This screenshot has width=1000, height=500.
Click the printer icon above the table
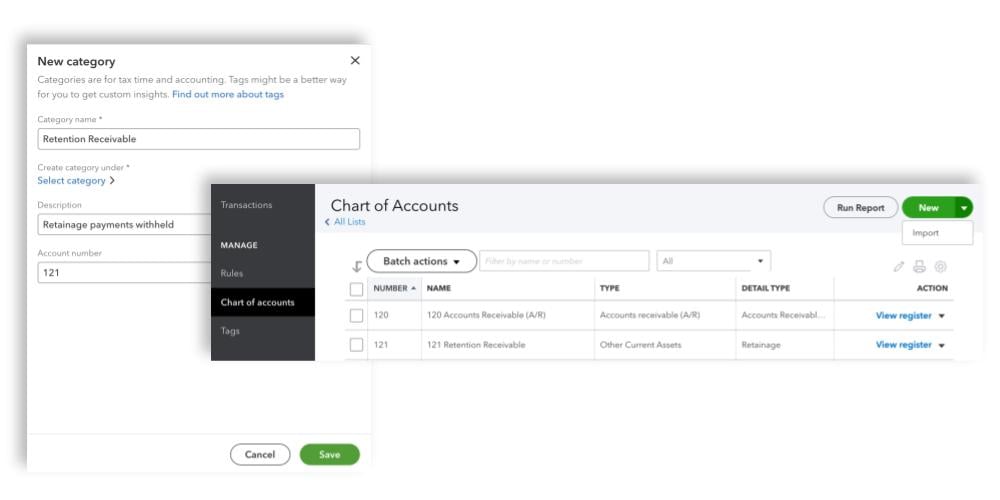click(919, 267)
